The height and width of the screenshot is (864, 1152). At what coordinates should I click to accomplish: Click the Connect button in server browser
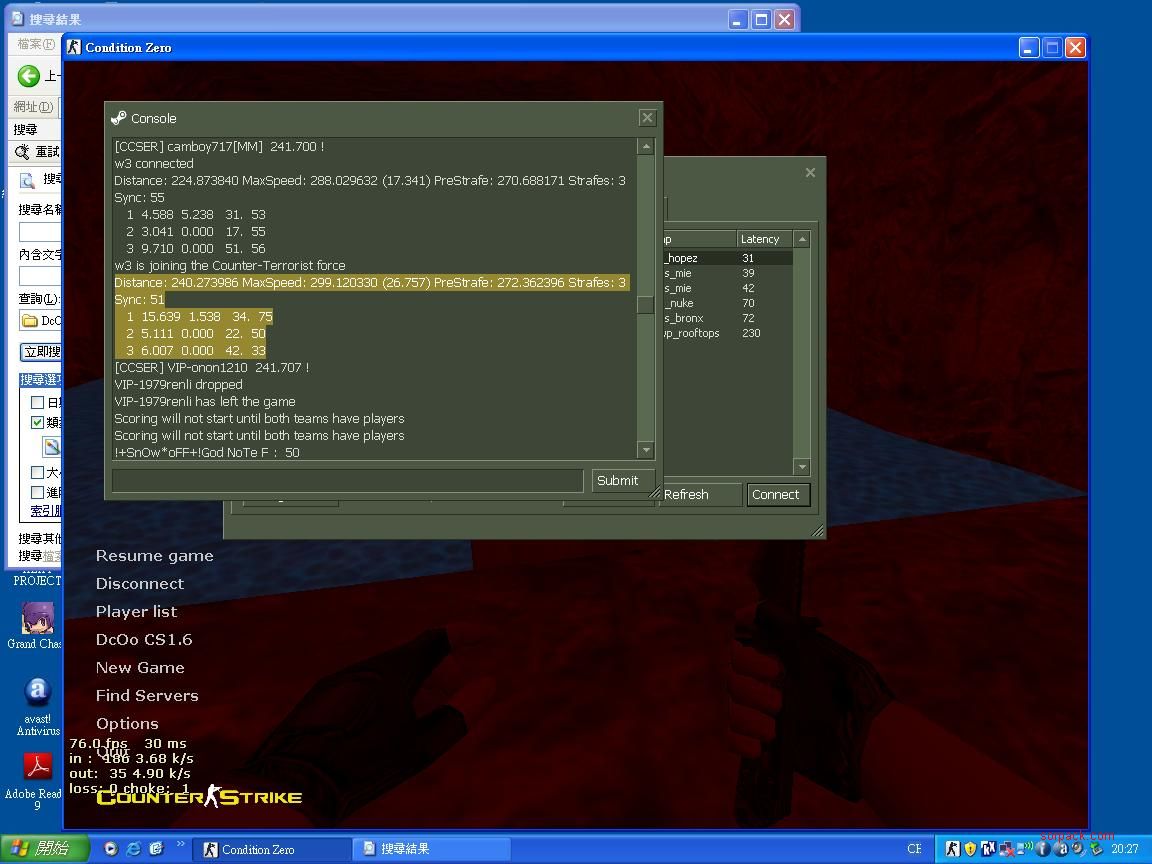coord(776,495)
